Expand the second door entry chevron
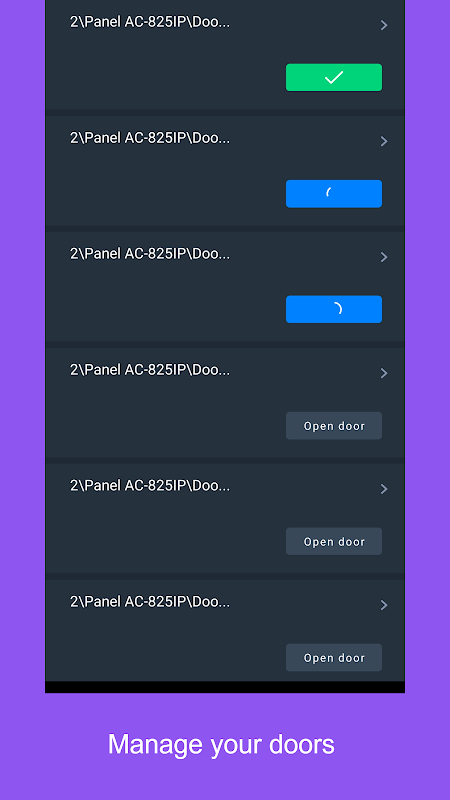 click(x=384, y=141)
